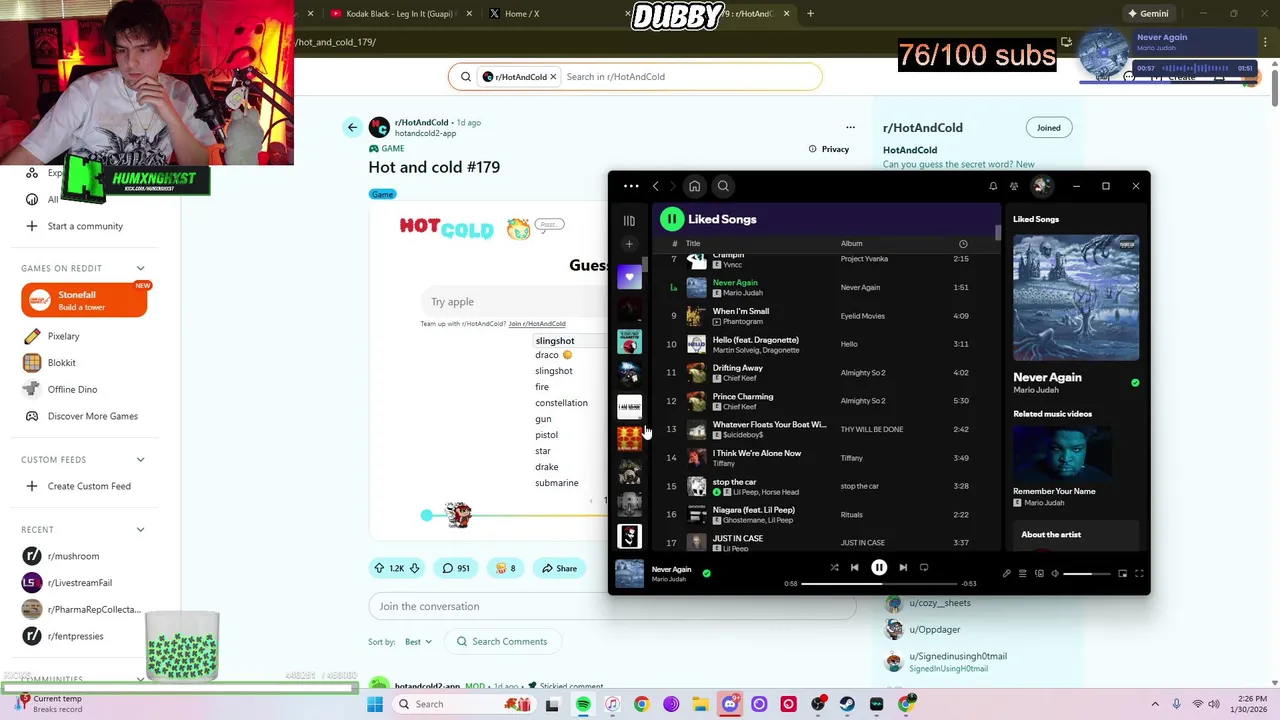Enter Spotify full screen mode
The image size is (1280, 720).
tap(1139, 574)
